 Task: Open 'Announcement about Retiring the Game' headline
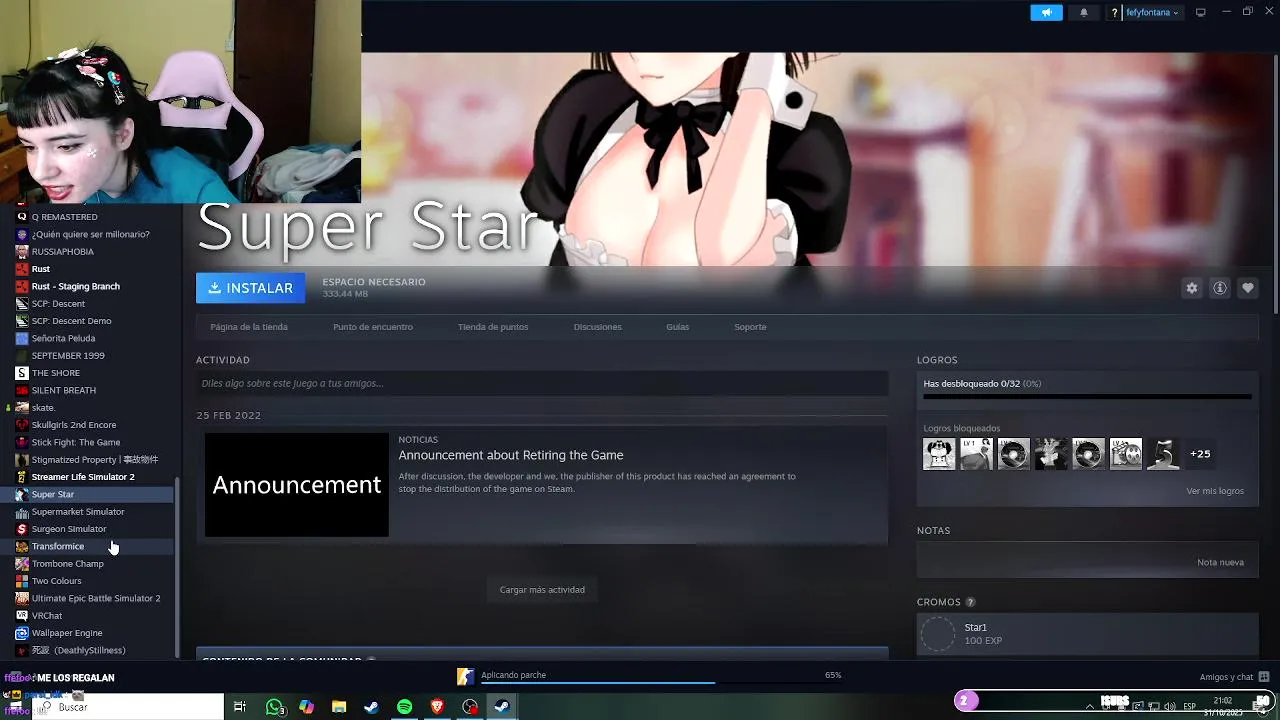click(511, 455)
